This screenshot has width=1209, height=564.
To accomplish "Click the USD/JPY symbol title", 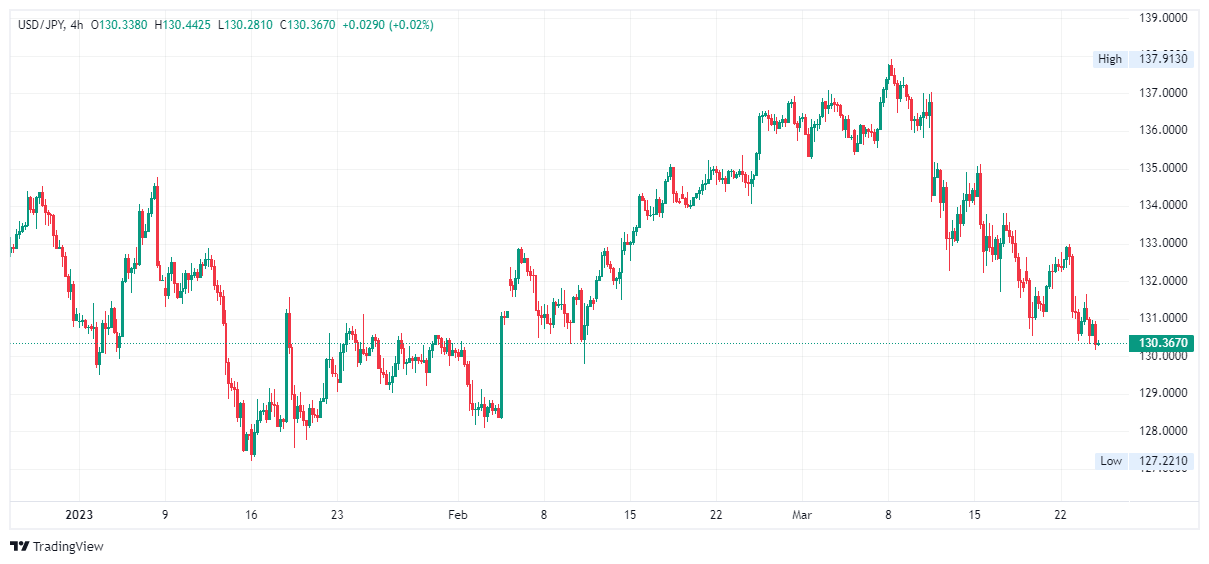I will tap(42, 25).
